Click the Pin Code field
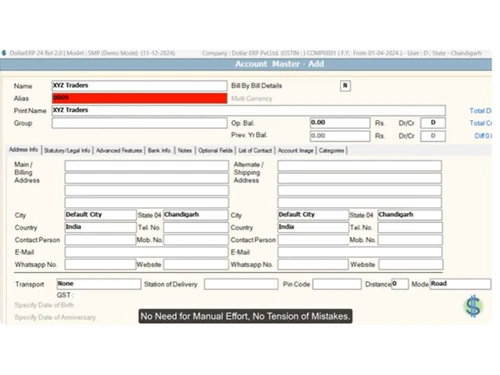Image resolution: width=500 pixels, height=375 pixels. coord(337,284)
